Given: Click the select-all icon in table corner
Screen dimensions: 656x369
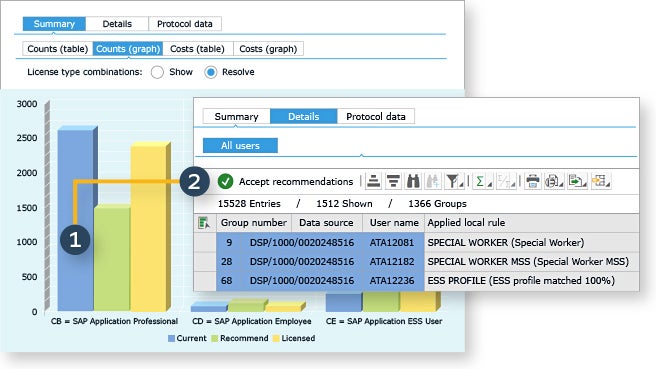Looking at the screenshot, I should (x=205, y=223).
